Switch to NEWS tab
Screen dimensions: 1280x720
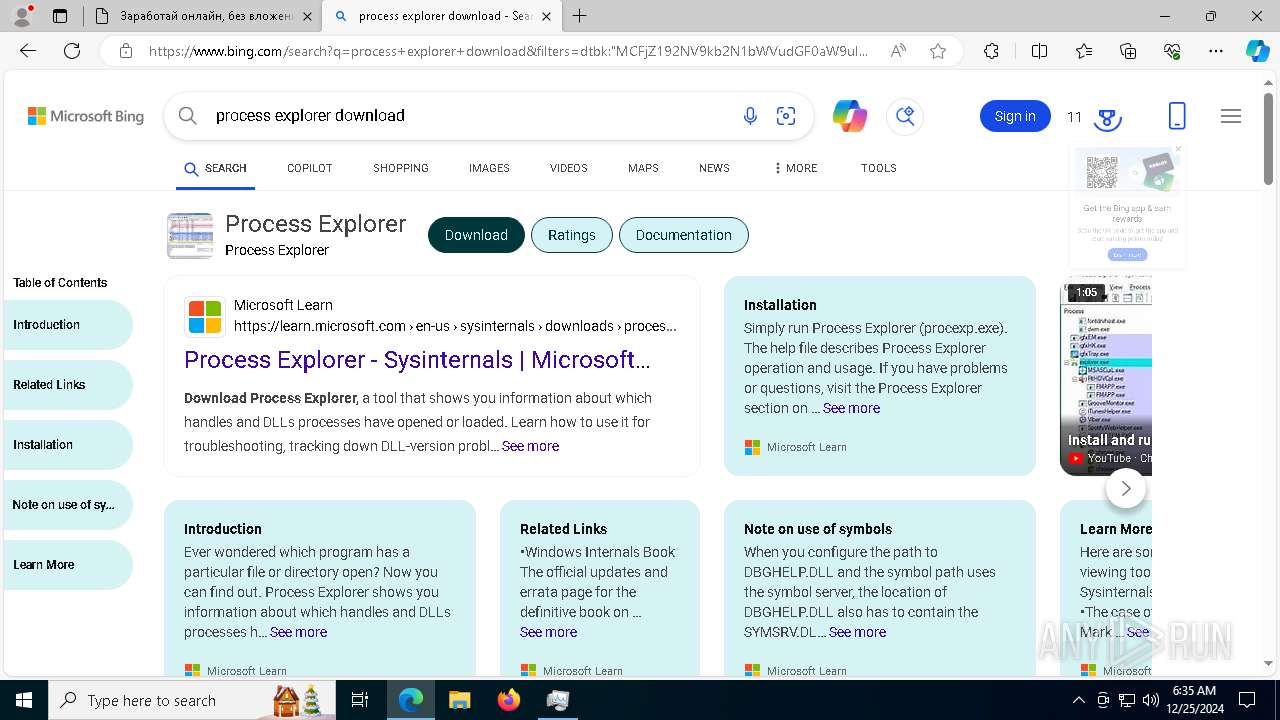(714, 168)
